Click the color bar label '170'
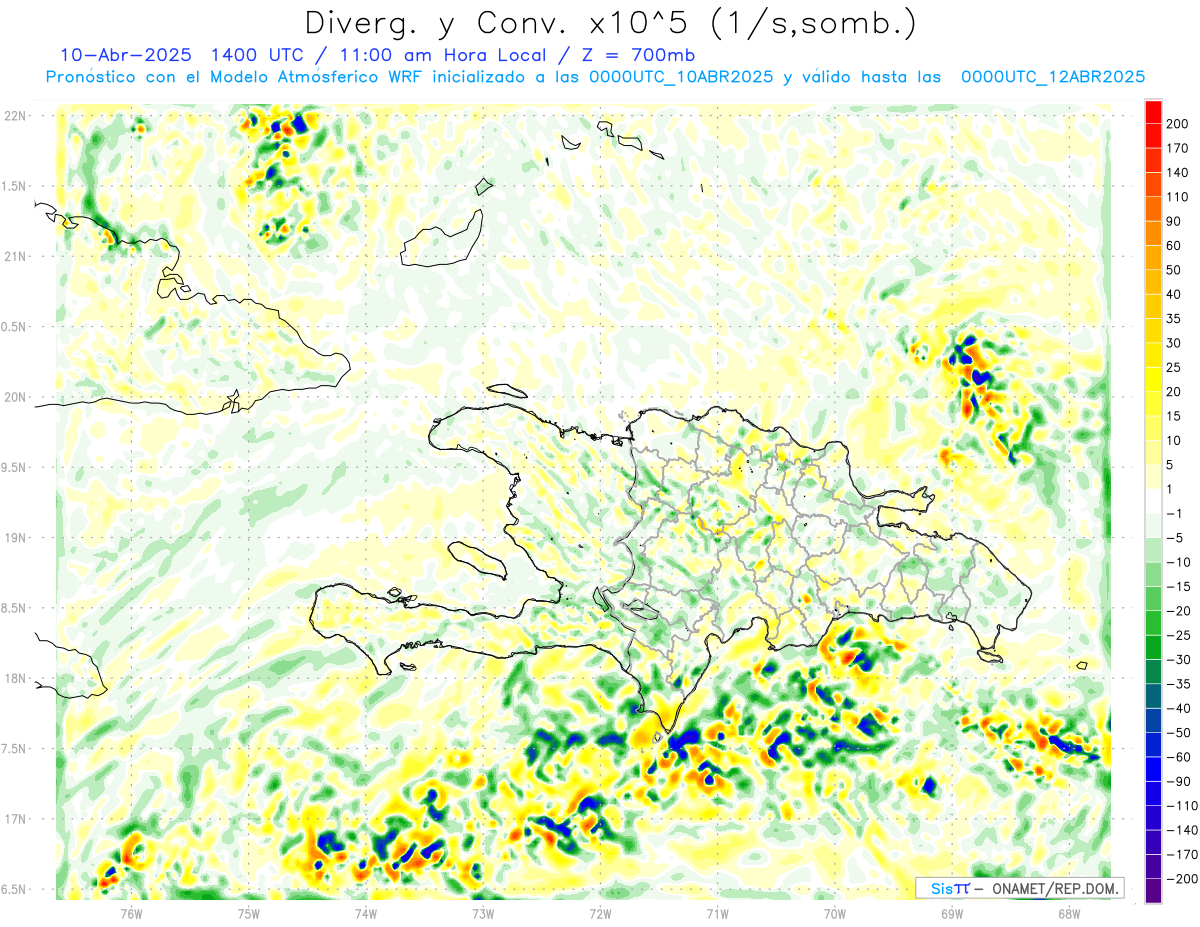The width and height of the screenshot is (1200, 927). (1177, 148)
